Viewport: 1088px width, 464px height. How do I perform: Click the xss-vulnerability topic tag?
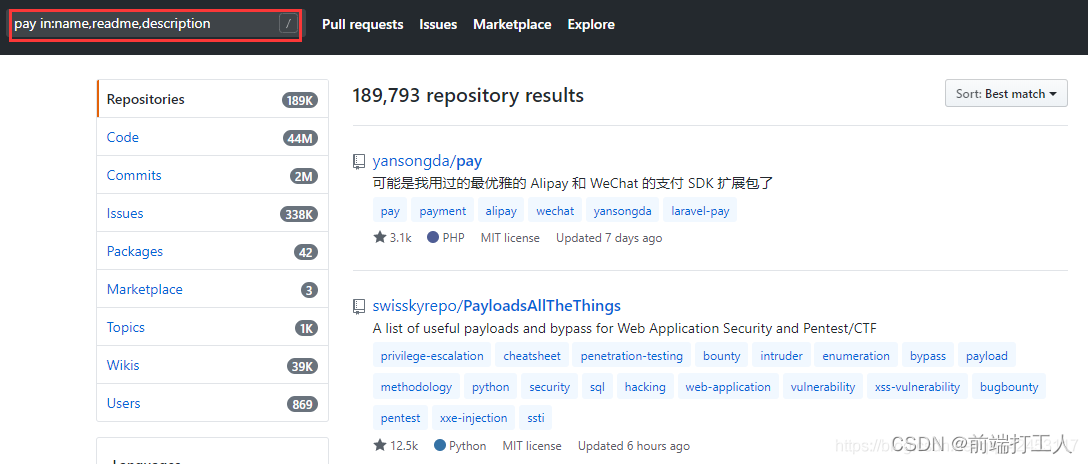(917, 387)
